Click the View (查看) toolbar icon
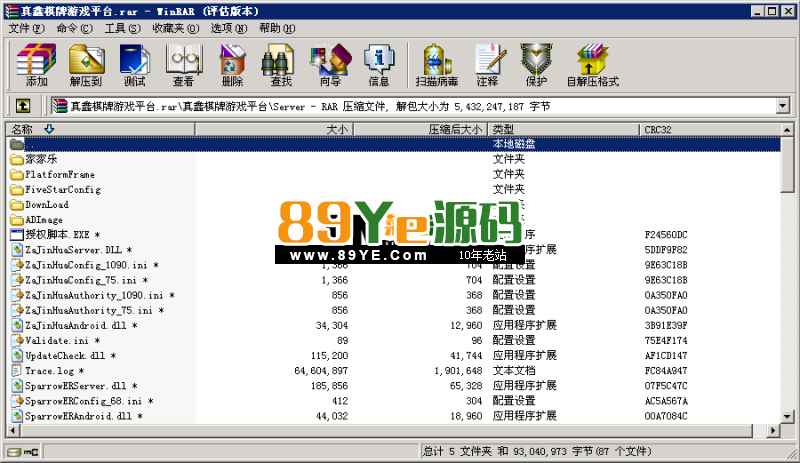Screen dimensions: 800x463 pyautogui.click(x=184, y=65)
